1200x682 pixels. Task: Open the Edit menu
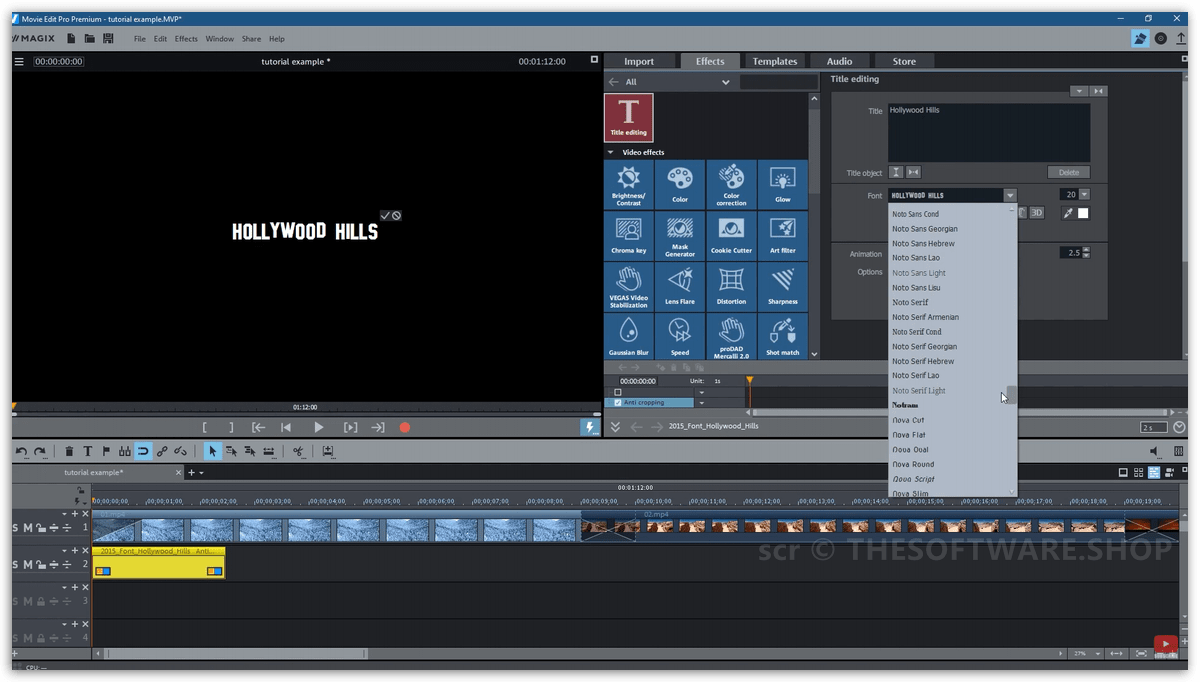point(160,39)
